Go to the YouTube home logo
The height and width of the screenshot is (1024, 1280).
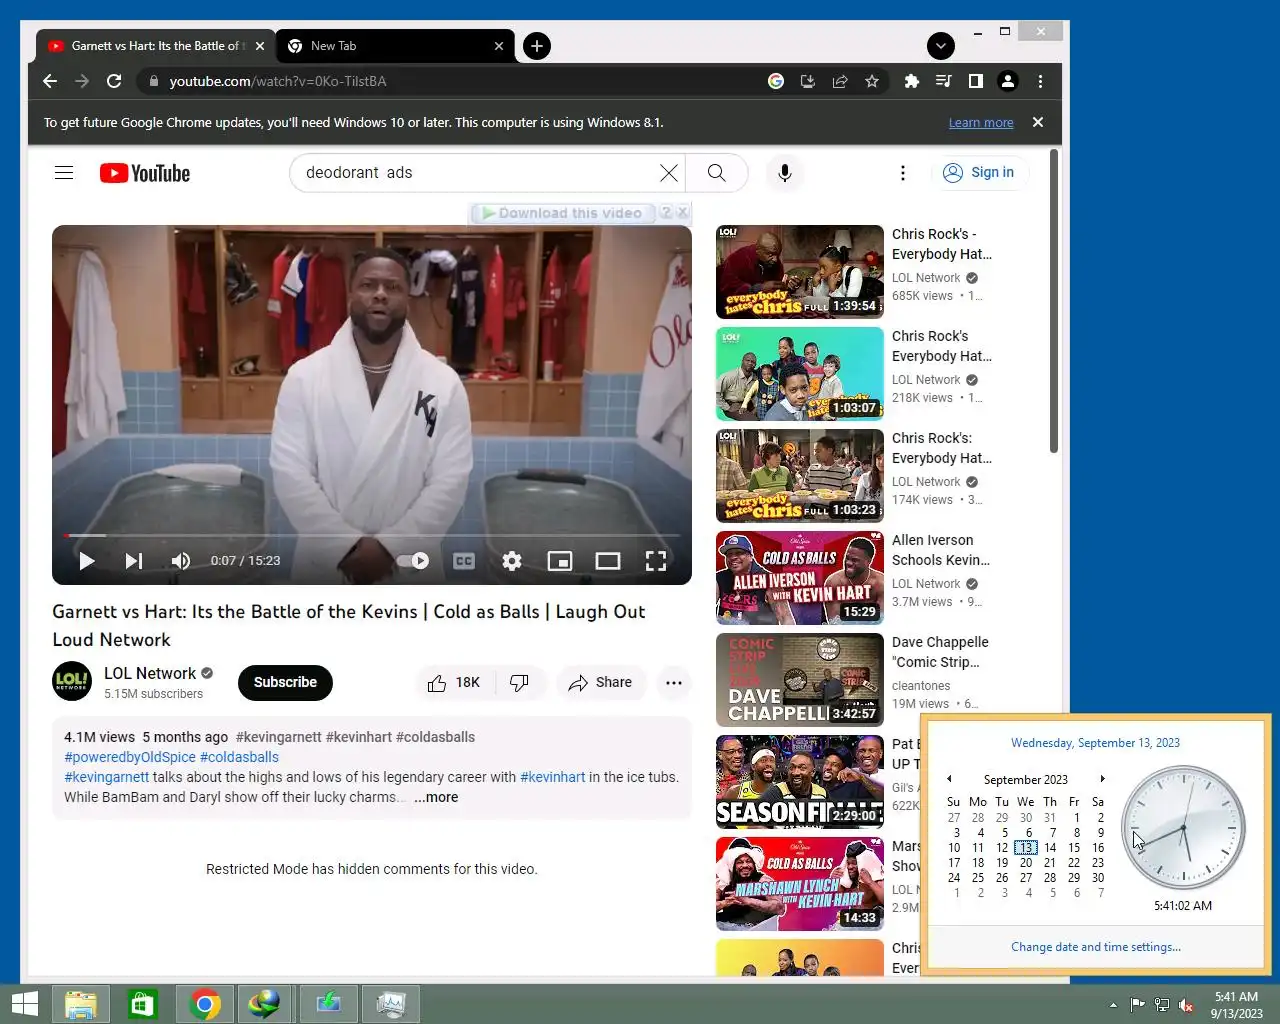[x=145, y=173]
